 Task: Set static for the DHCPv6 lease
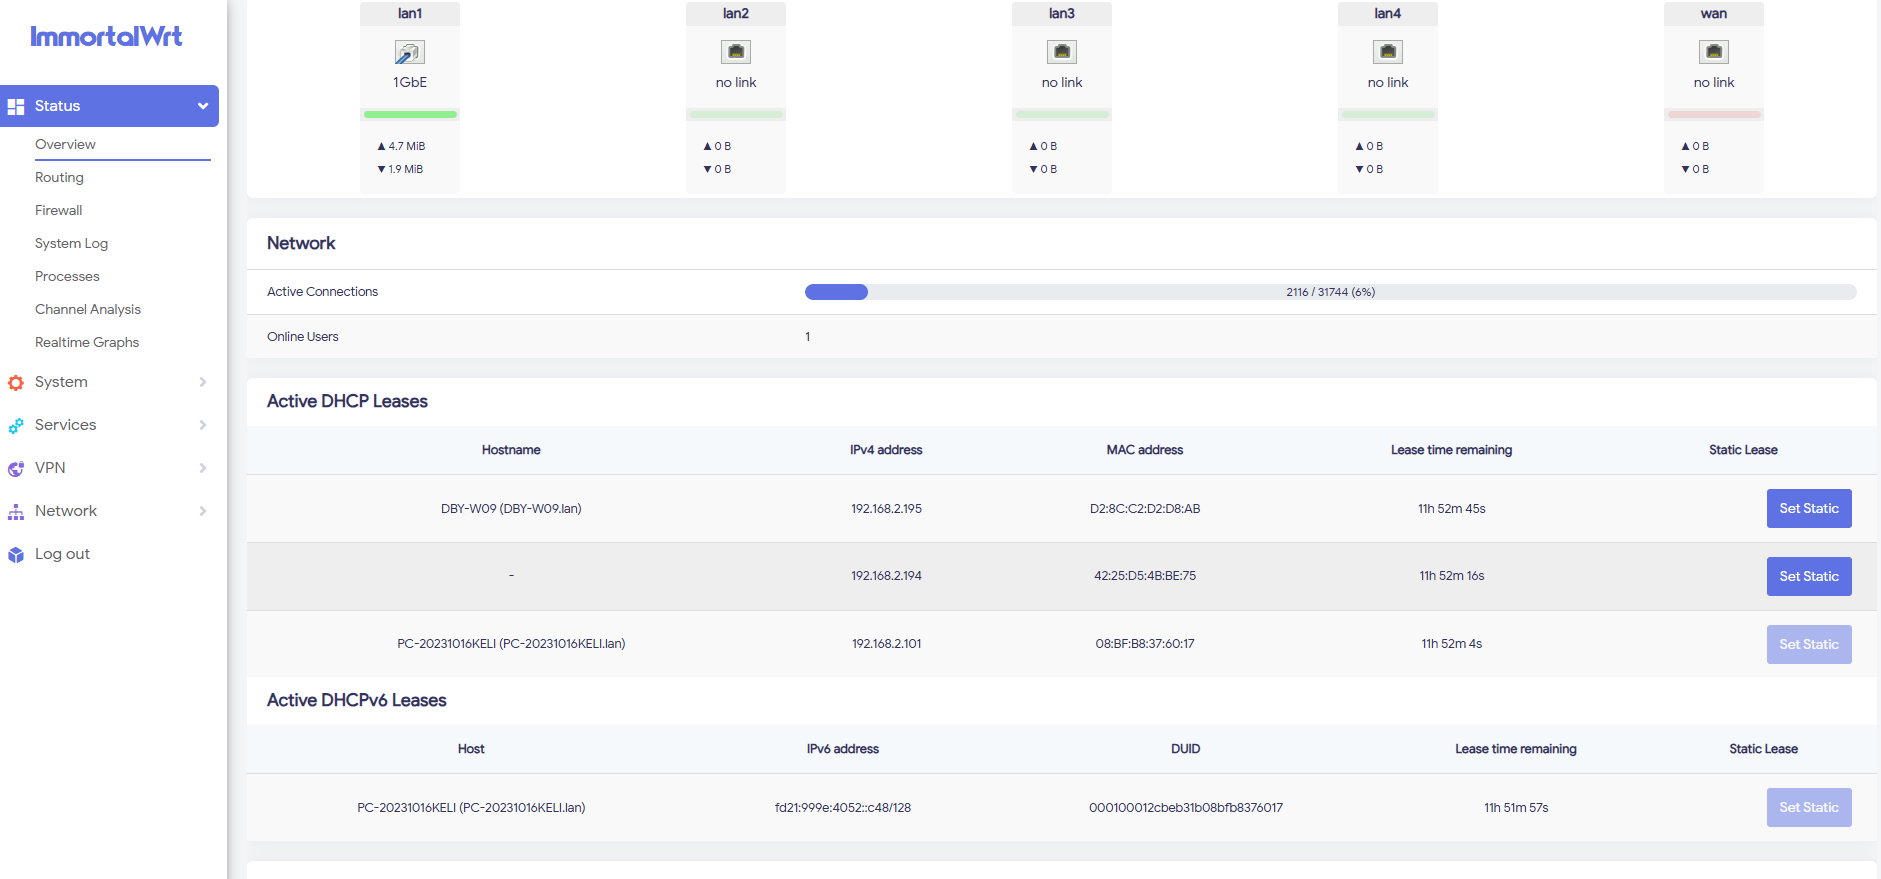[1809, 807]
